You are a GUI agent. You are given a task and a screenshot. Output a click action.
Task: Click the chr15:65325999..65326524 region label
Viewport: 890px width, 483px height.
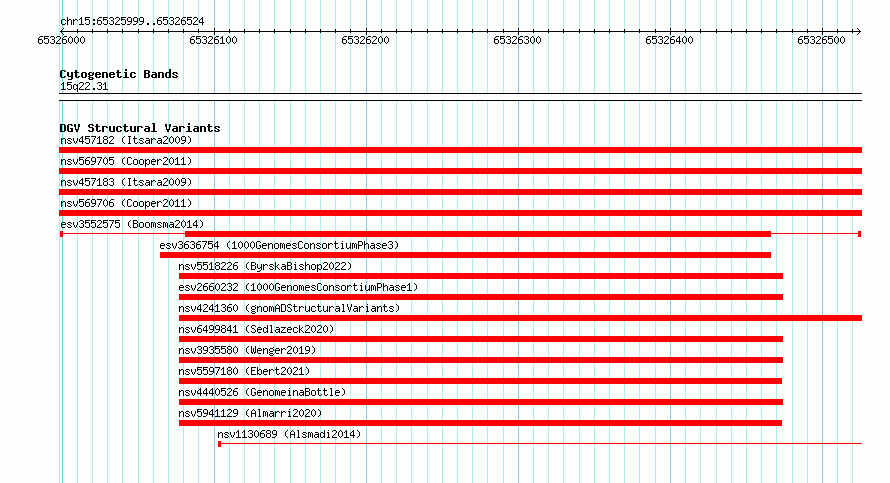click(132, 22)
